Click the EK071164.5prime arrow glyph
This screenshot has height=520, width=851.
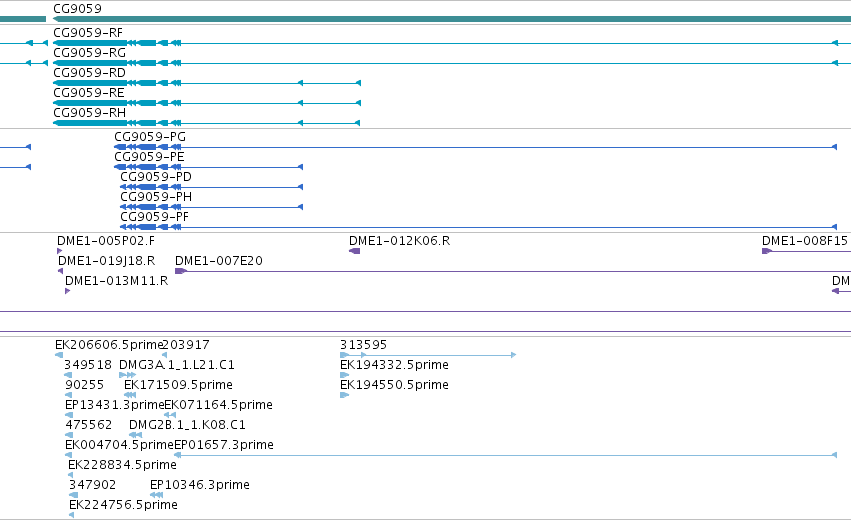click(170, 415)
